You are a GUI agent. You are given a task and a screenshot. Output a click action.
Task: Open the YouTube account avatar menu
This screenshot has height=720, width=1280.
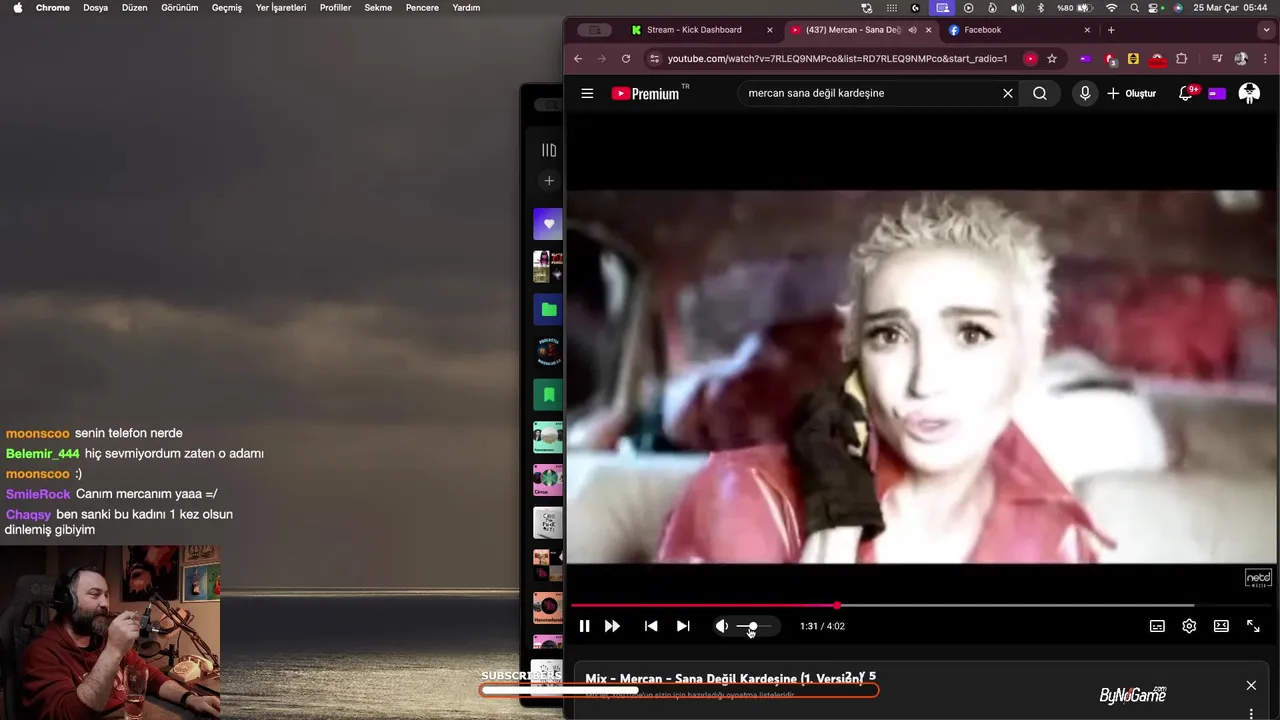point(1249,93)
